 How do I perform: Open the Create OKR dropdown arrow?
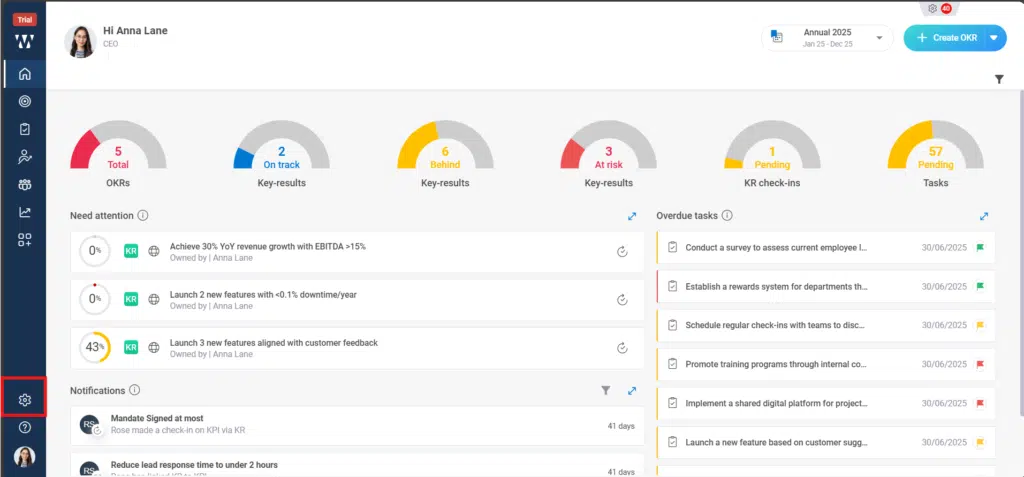tap(993, 38)
